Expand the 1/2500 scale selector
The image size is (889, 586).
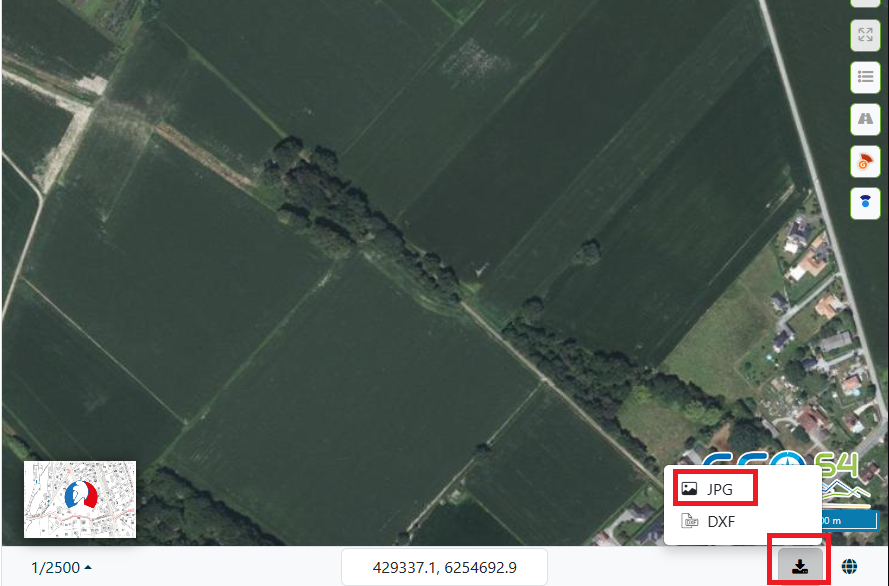tap(61, 567)
